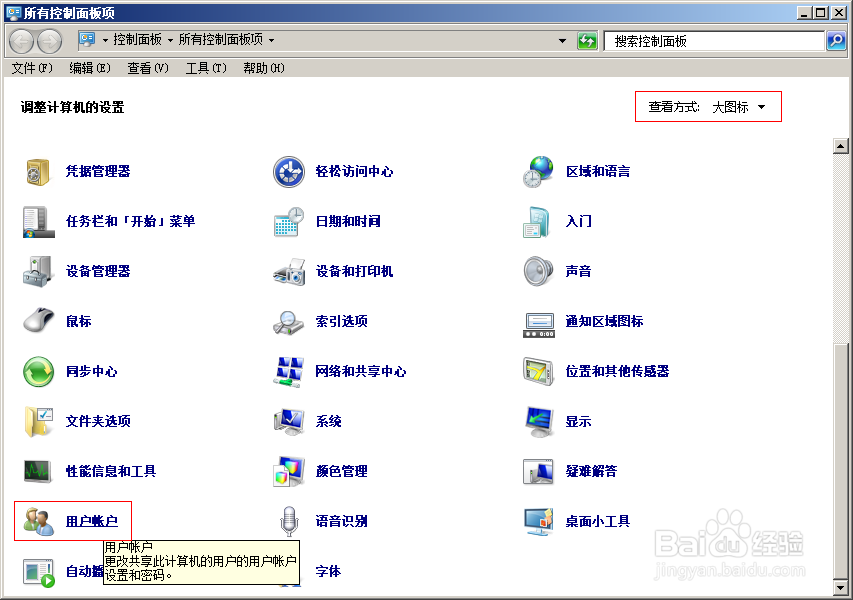Go back with the Back arrow button
This screenshot has width=853, height=600.
(22, 41)
